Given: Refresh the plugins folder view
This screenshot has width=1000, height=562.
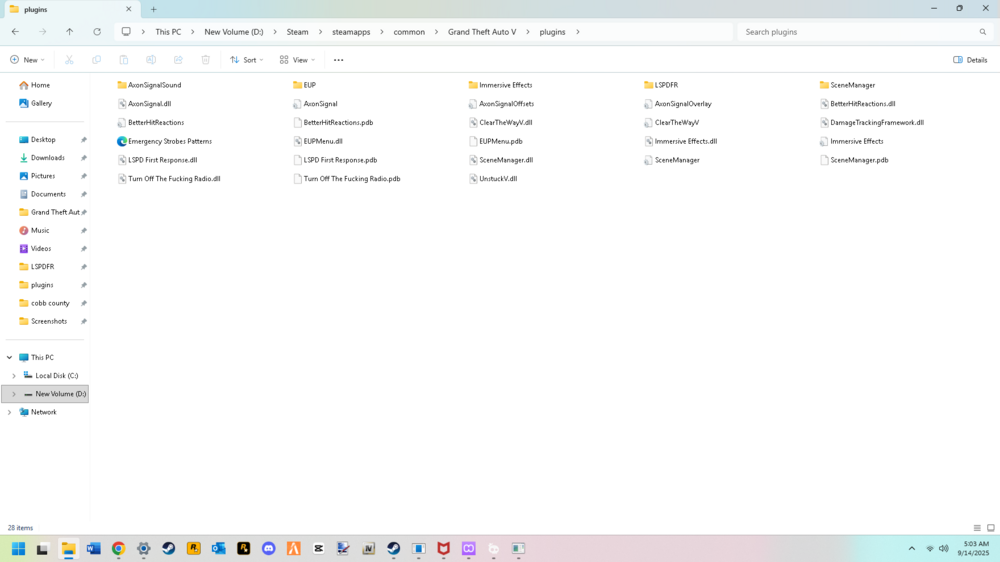Looking at the screenshot, I should tap(97, 32).
